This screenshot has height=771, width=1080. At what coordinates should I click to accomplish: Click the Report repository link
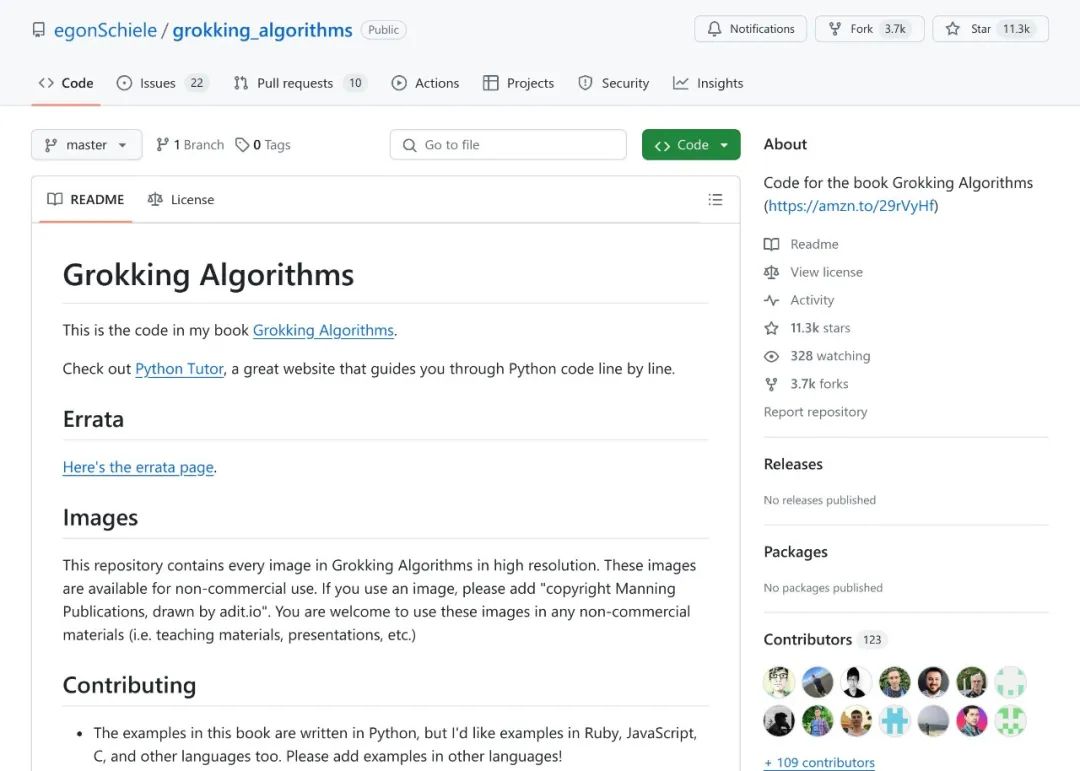tap(816, 412)
